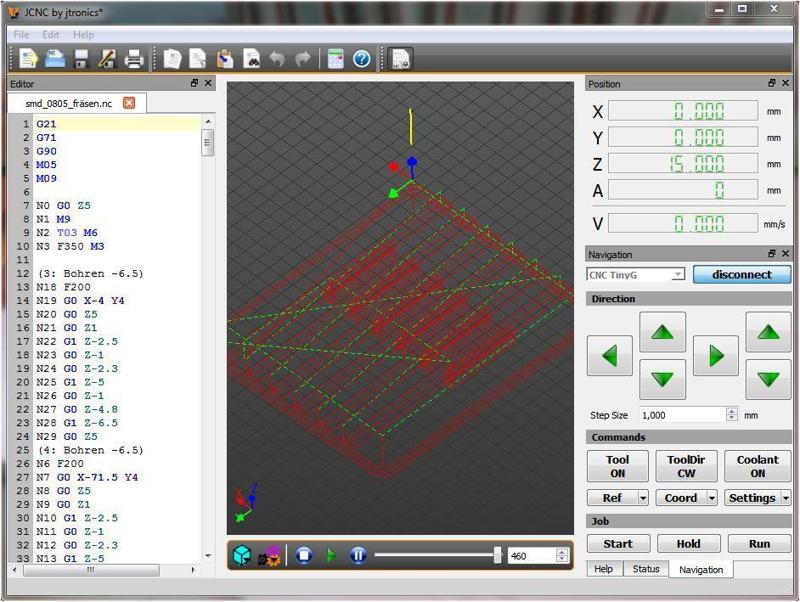Click the binoculars find icon
This screenshot has height=602, width=800.
pos(251,59)
